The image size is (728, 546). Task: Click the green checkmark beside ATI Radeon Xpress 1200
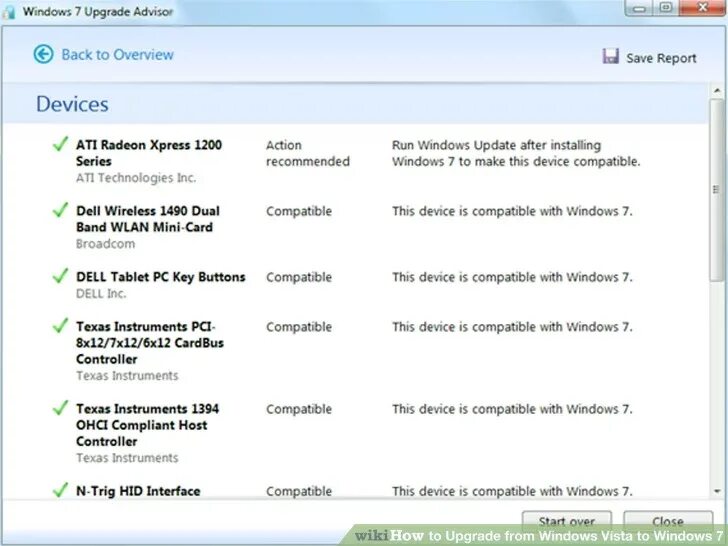pos(60,144)
